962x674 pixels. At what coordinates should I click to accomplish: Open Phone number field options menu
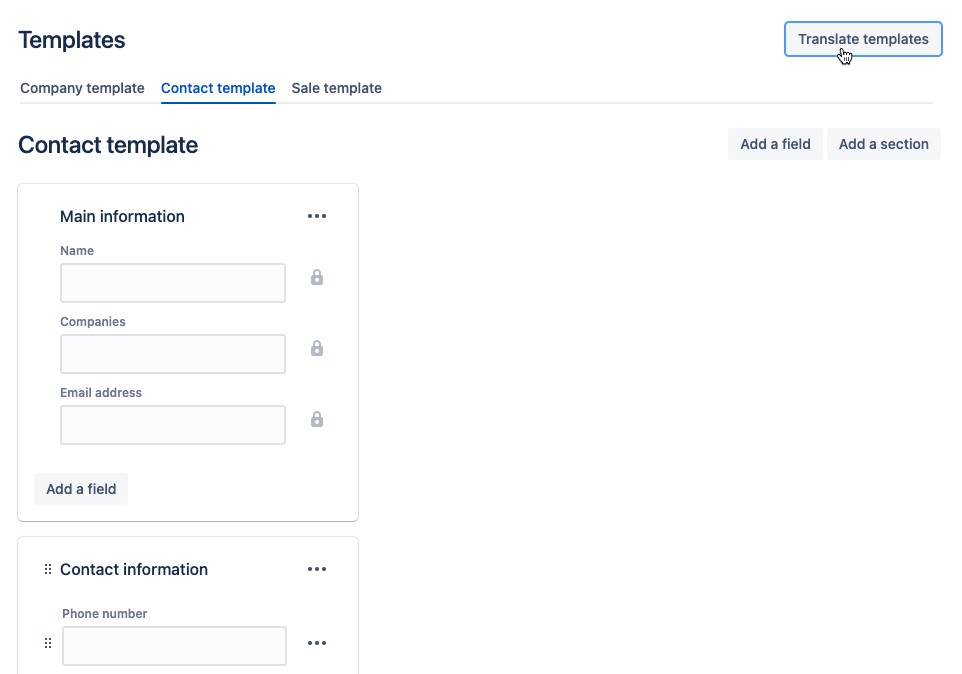coord(317,643)
